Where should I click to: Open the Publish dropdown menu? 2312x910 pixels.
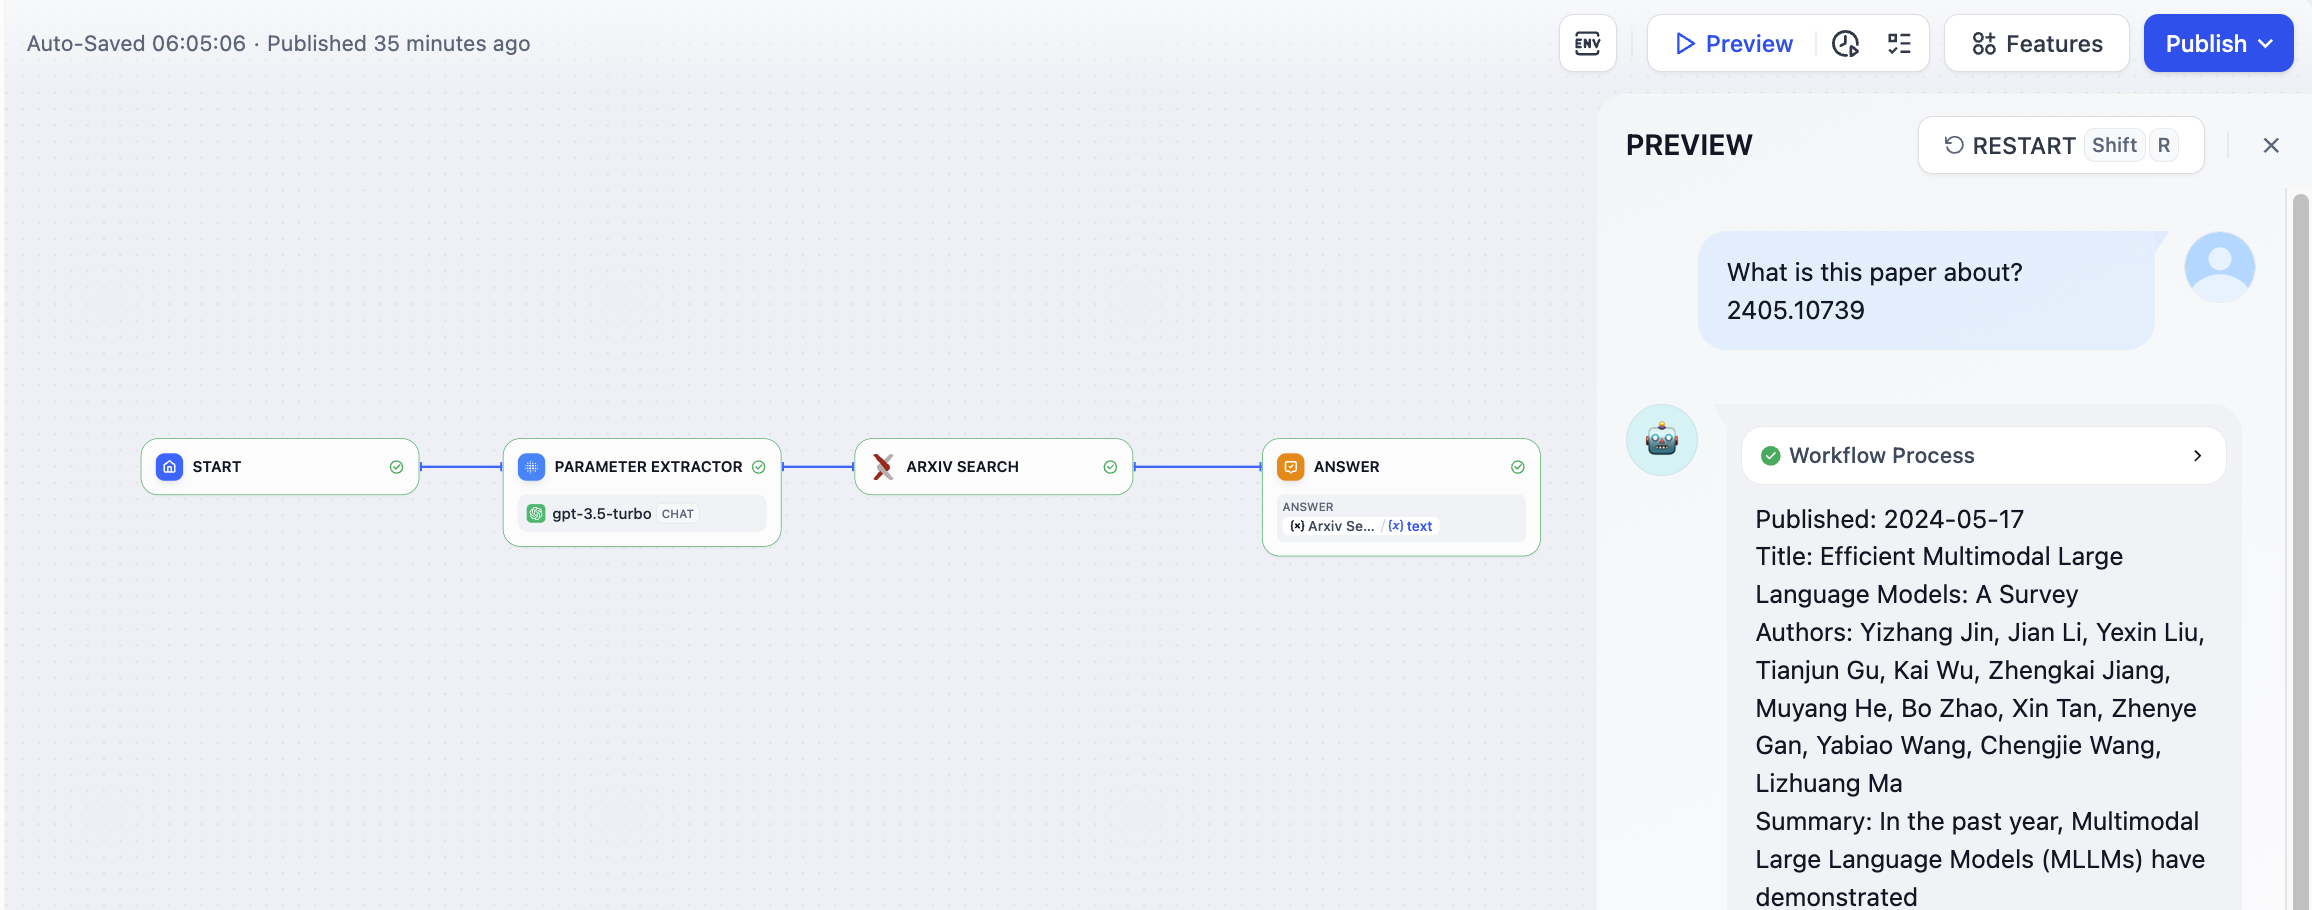[x=2218, y=44]
